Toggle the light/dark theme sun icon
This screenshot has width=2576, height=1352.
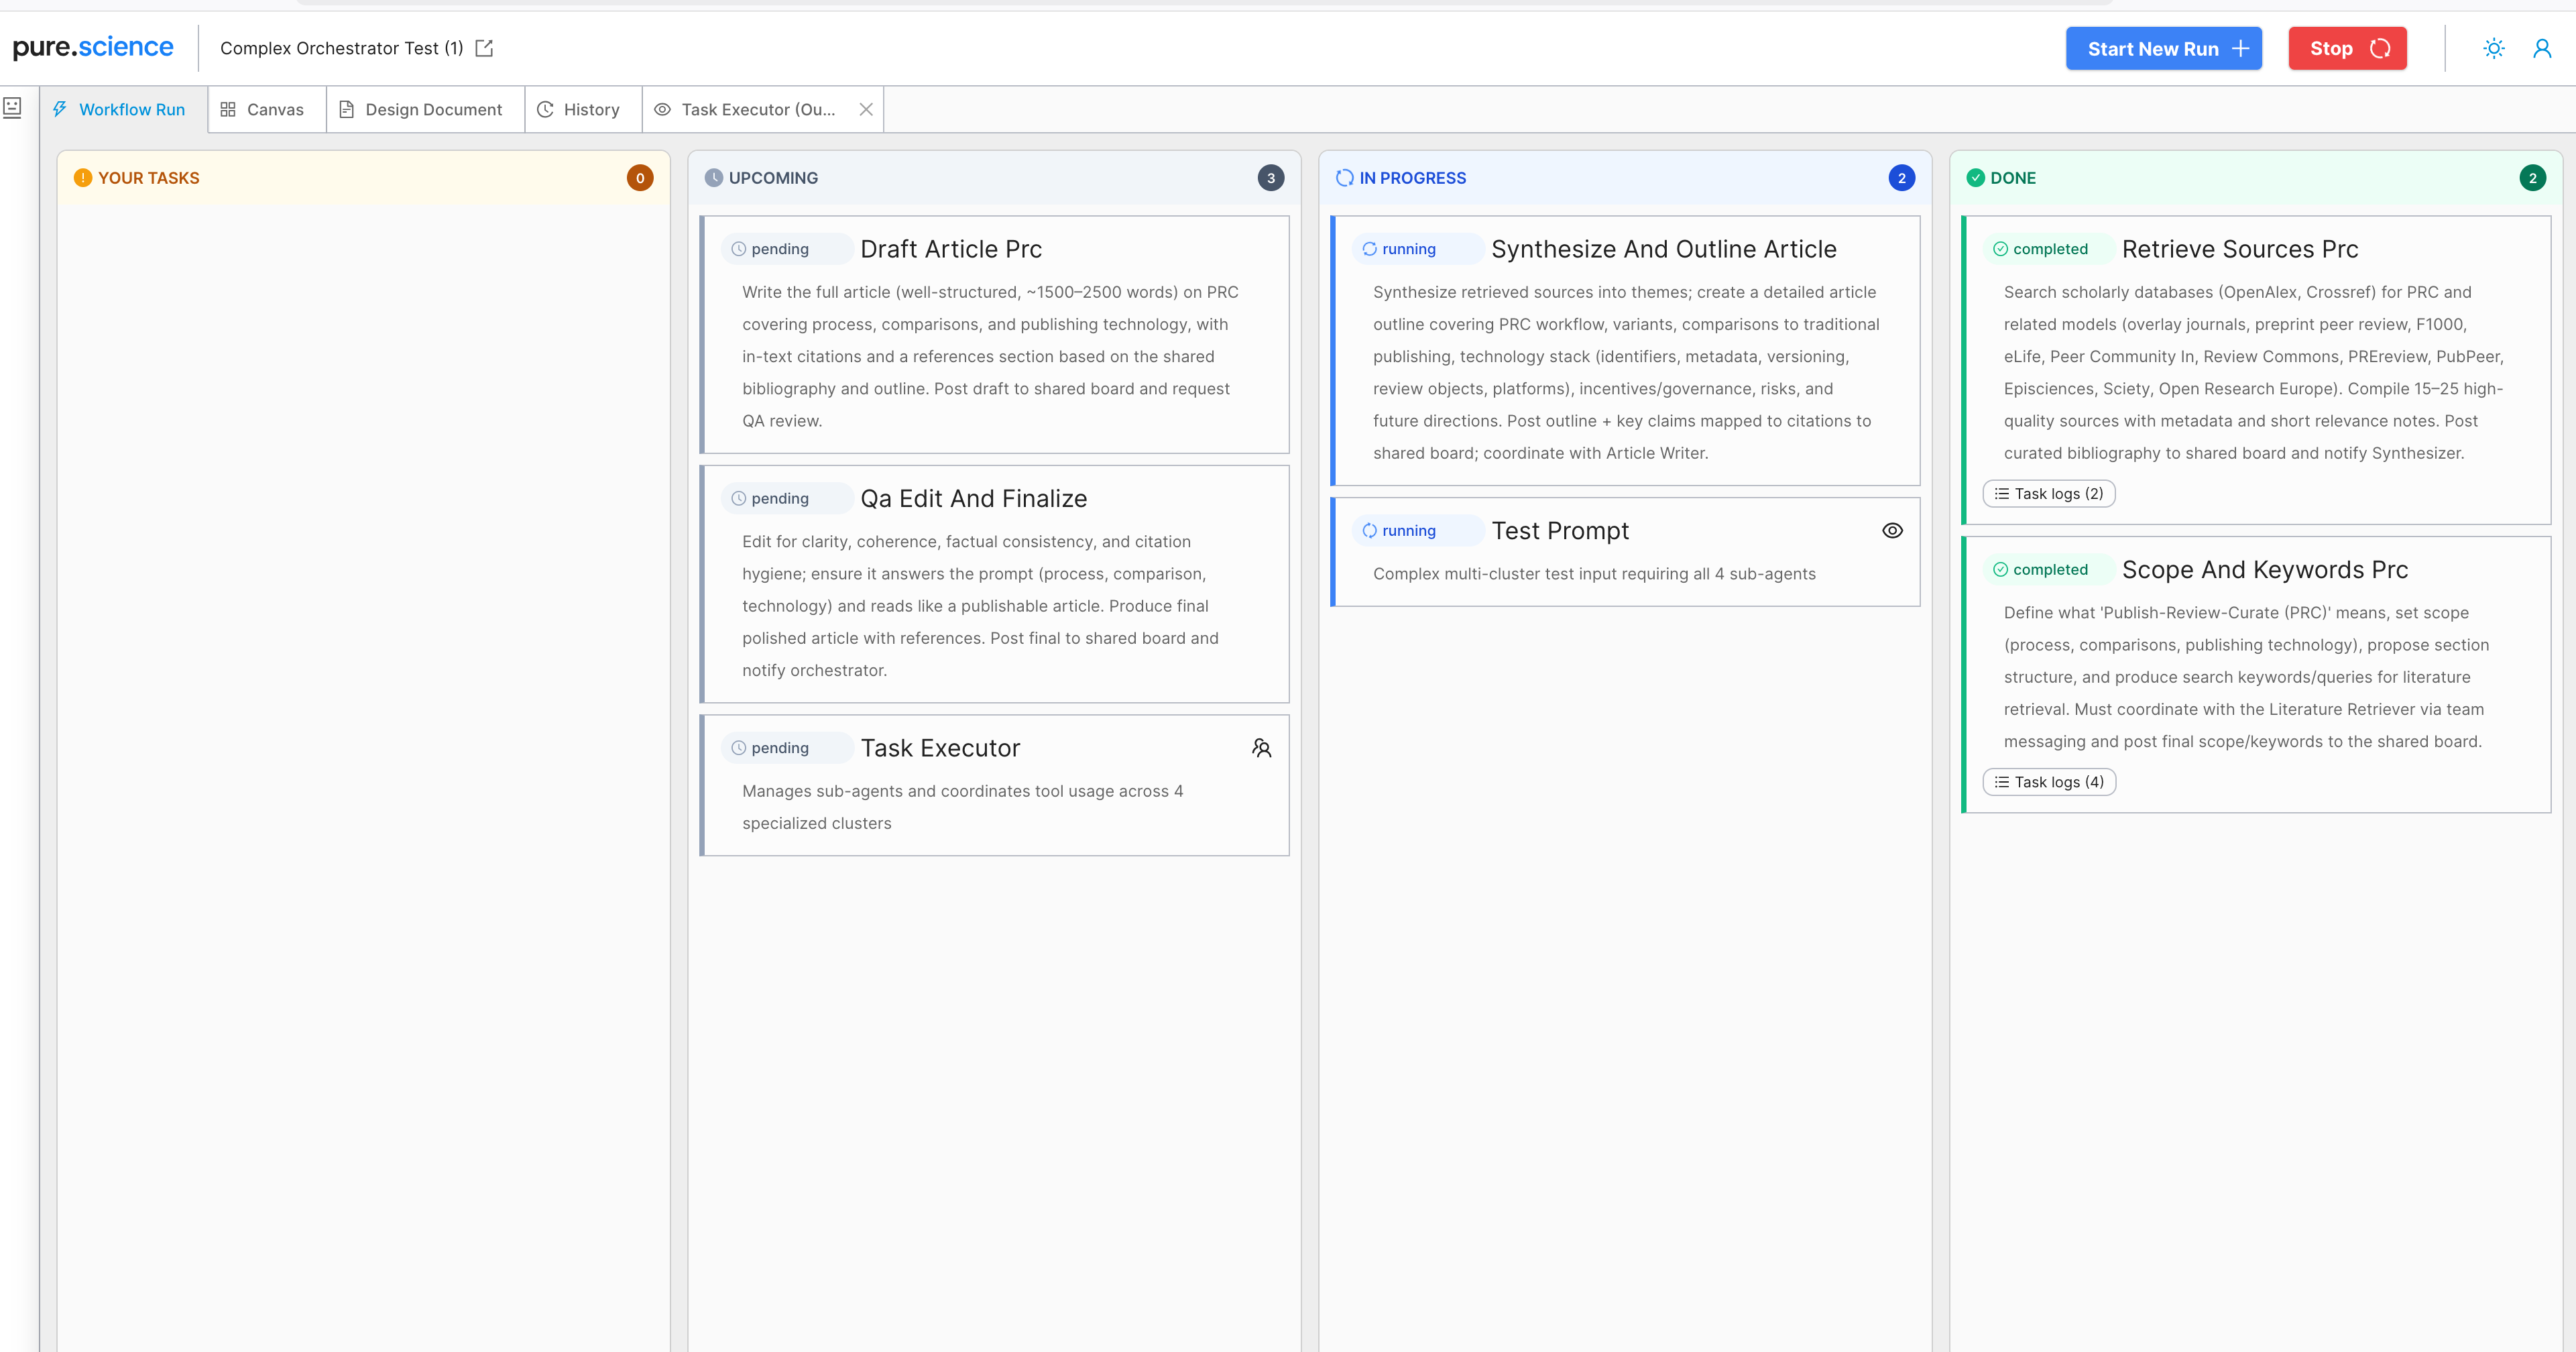2493,48
